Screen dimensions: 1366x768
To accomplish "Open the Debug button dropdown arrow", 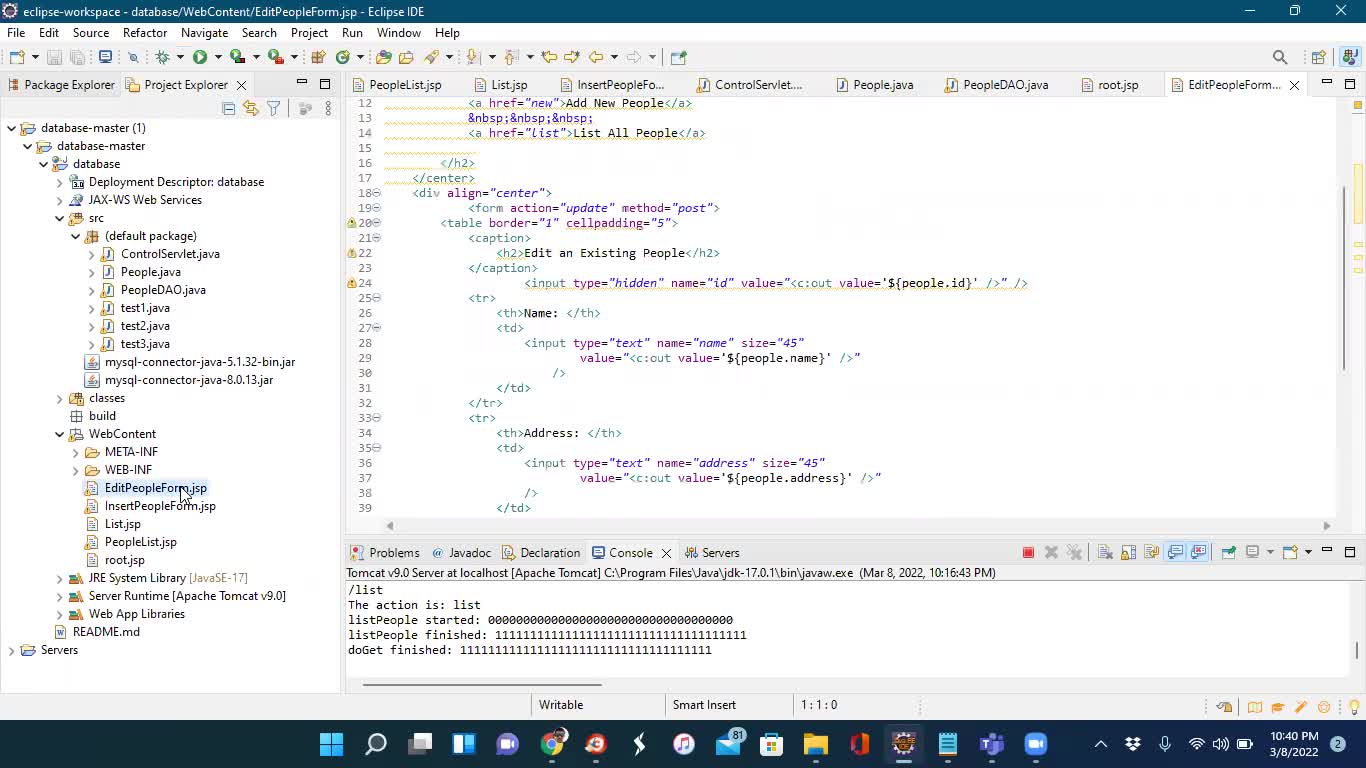I will [x=180, y=57].
